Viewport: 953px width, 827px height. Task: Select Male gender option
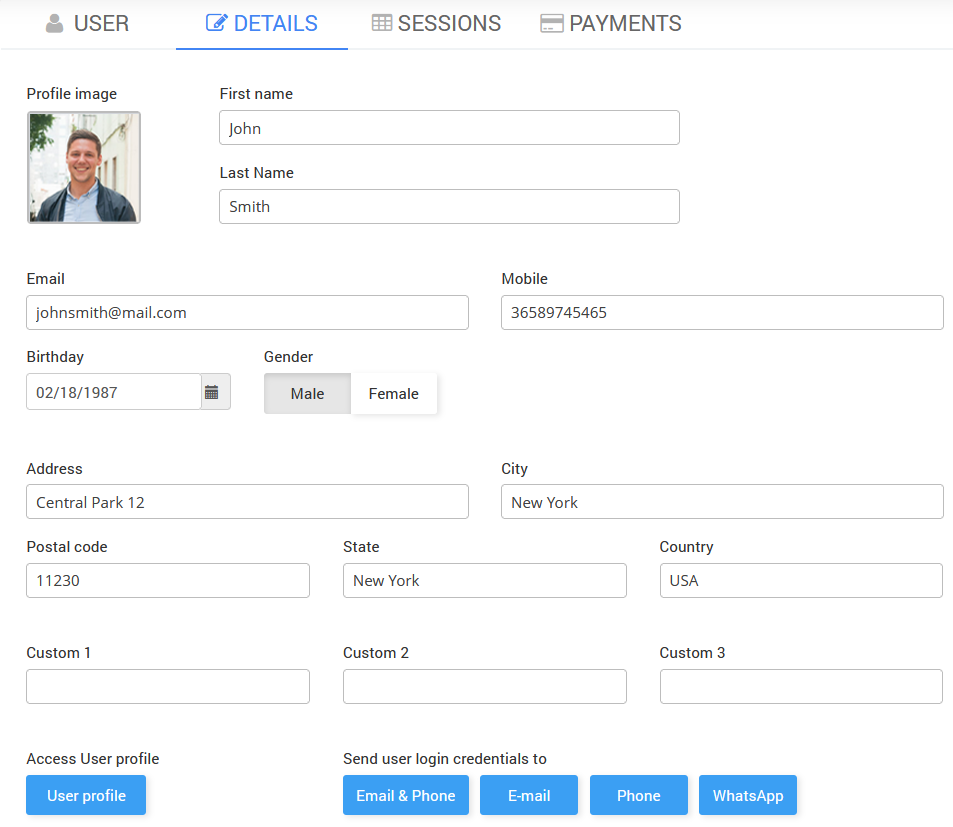pyautogui.click(x=307, y=394)
